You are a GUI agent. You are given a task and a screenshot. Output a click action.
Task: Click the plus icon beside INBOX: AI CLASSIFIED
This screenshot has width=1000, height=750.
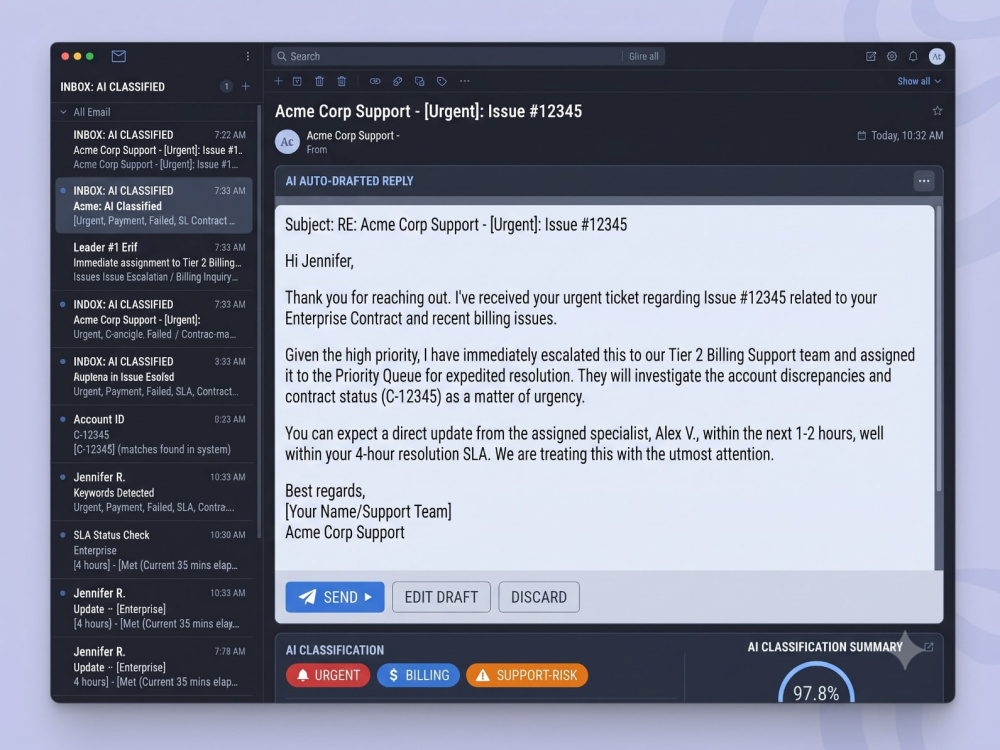[x=246, y=86]
